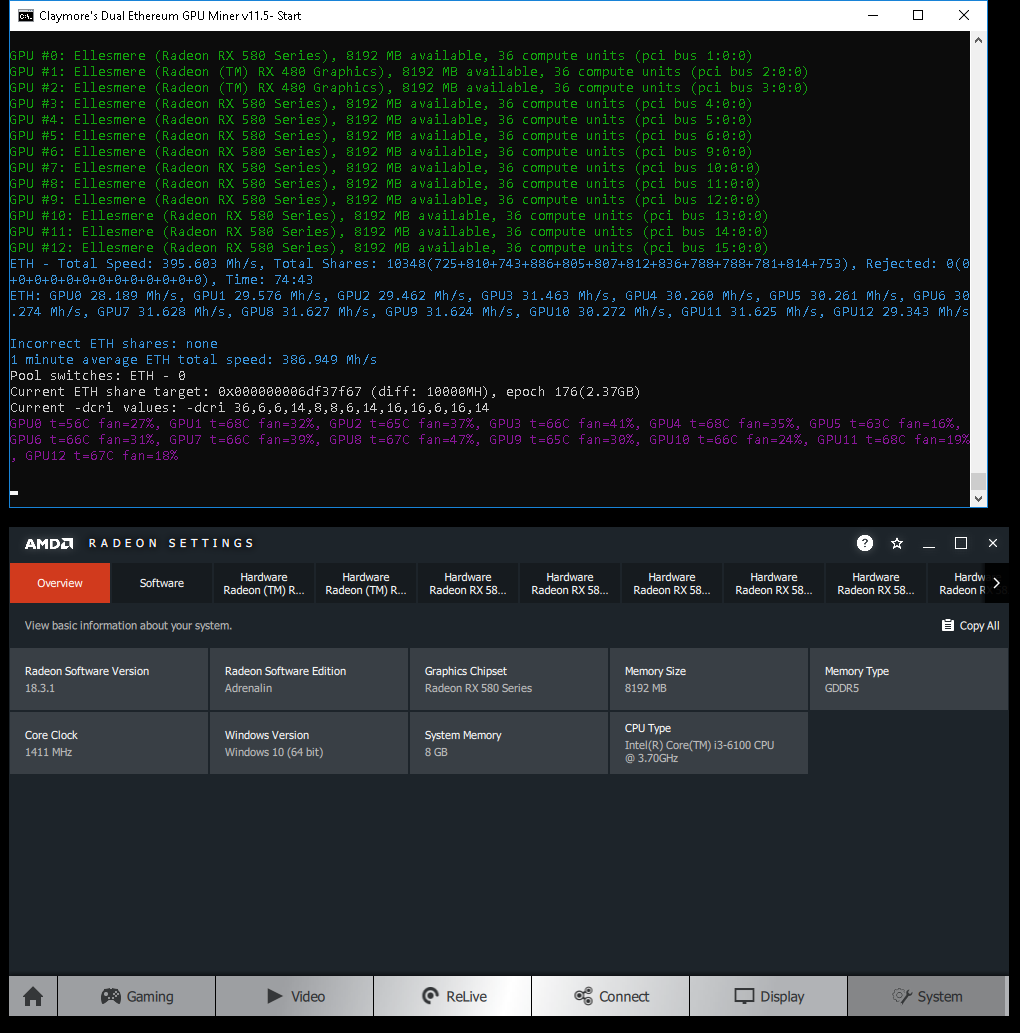Click the Radeon Software Edition Adrenalin tile
The height and width of the screenshot is (1033, 1020).
coord(309,679)
